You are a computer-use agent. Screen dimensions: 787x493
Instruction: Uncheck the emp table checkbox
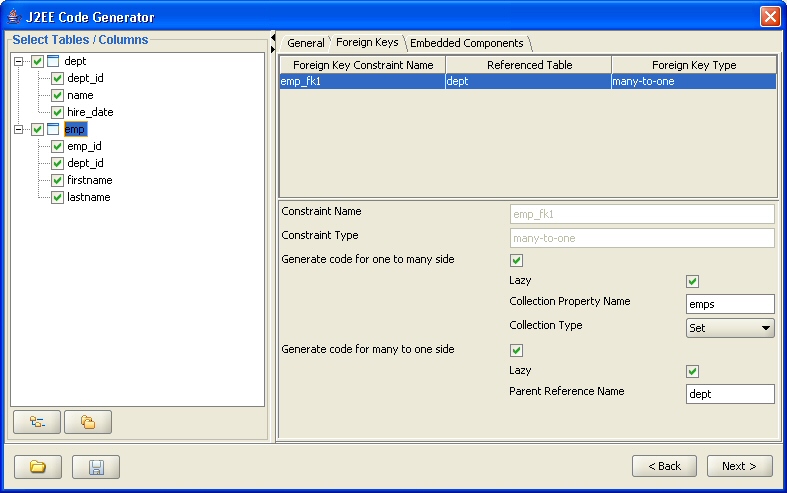(38, 129)
